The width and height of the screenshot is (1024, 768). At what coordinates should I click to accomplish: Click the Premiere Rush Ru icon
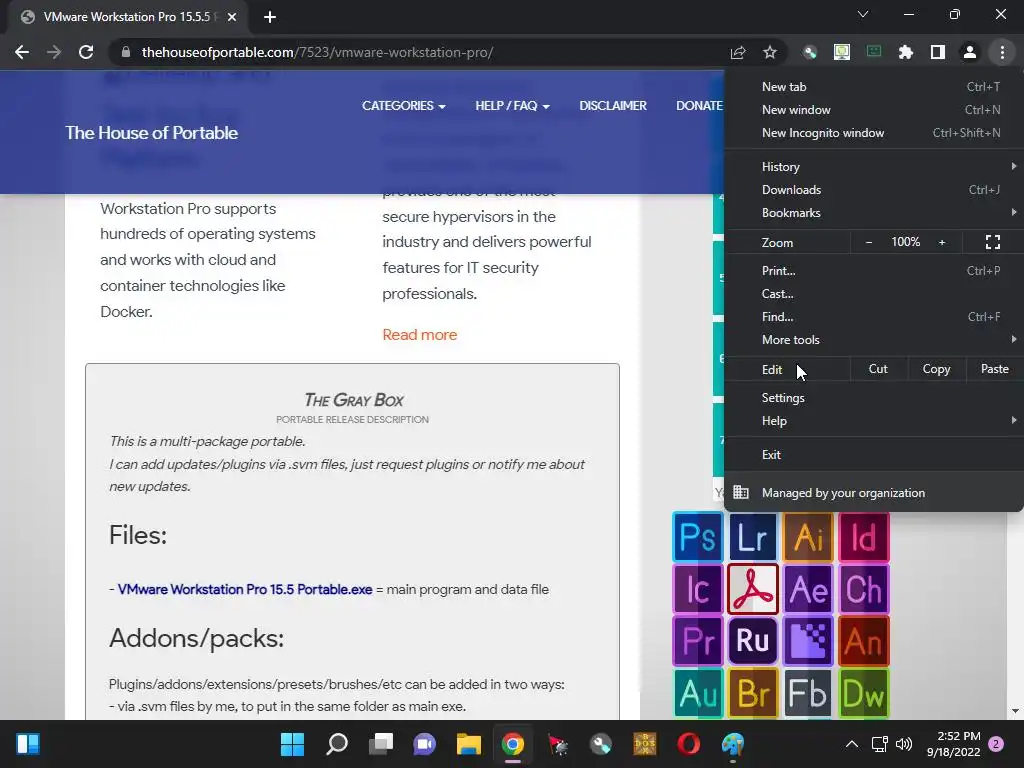(x=753, y=641)
